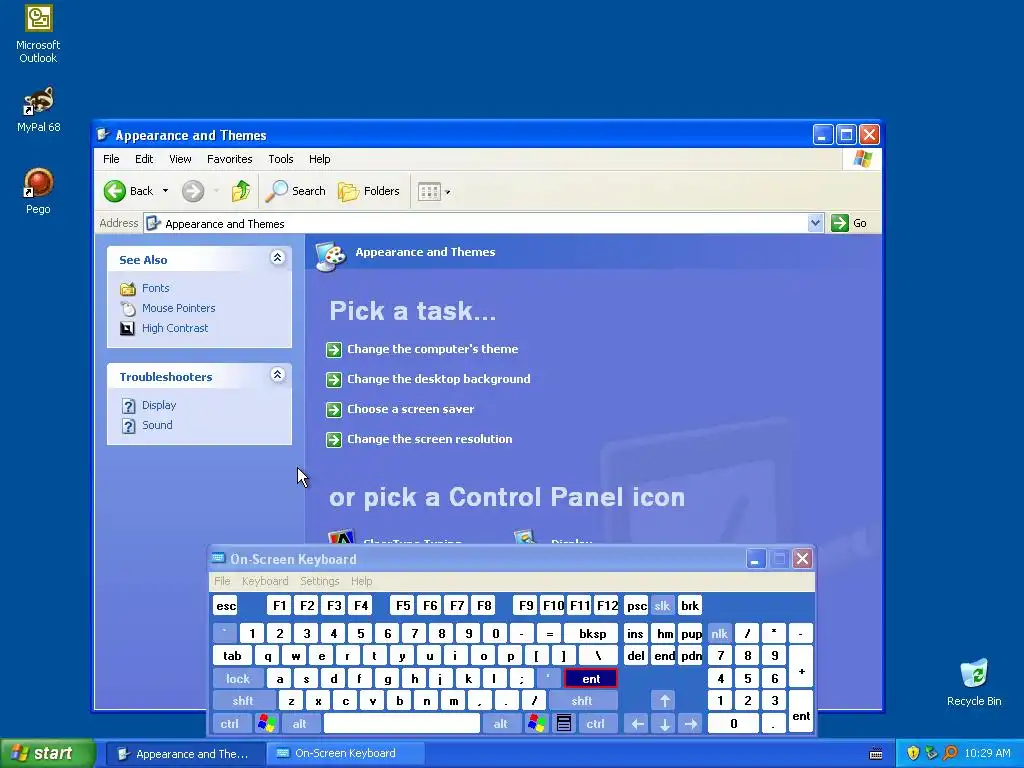1024x768 pixels.
Task: Click the esc key on keyboard
Action: 226,606
